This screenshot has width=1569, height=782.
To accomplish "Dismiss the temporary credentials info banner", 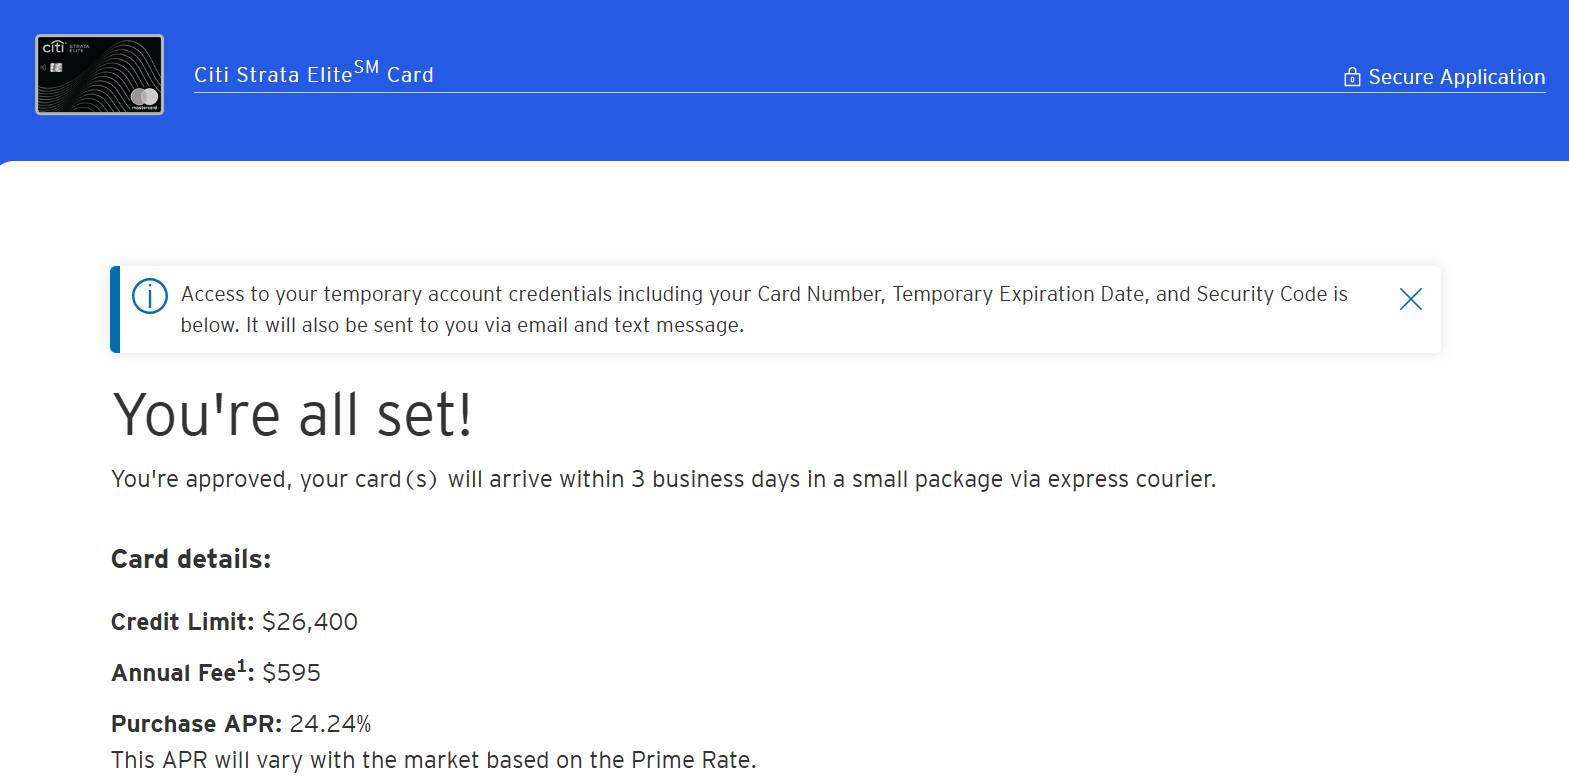I will pos(1410,299).
